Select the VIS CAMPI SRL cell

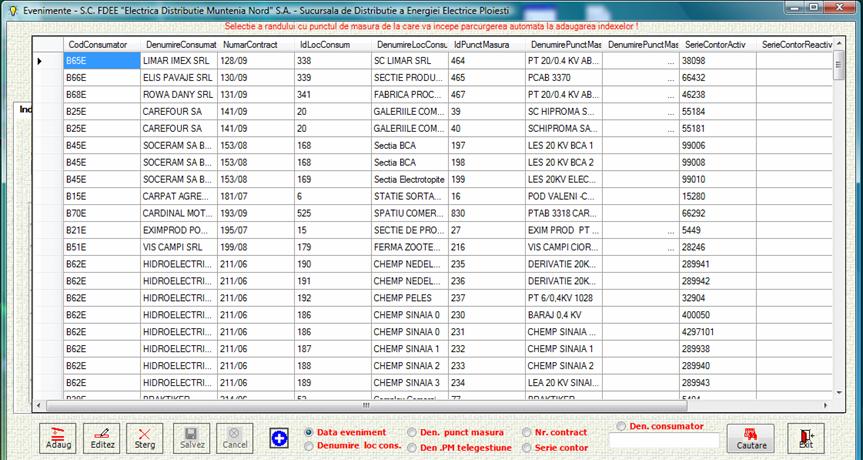point(179,247)
